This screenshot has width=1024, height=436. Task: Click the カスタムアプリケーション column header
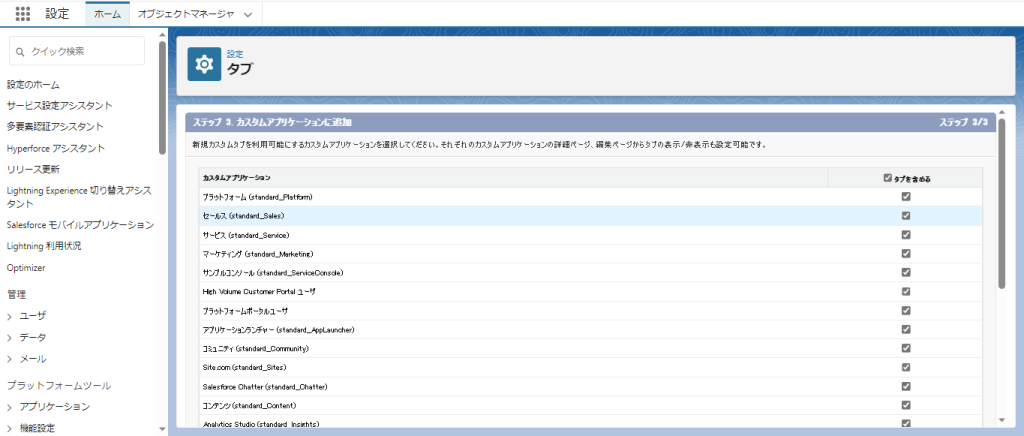[237, 178]
